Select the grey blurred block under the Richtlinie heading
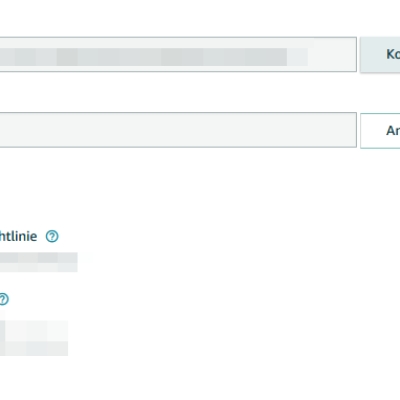Screen dimensions: 400x400 pyautogui.click(x=39, y=262)
